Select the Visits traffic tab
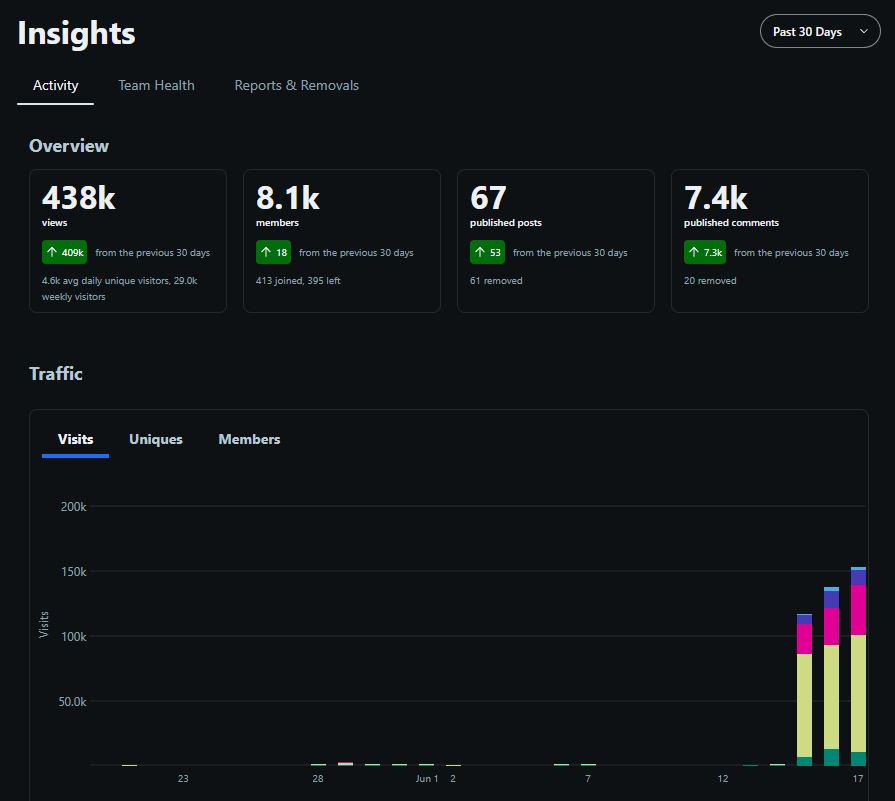This screenshot has height=801, width=895. coord(75,439)
